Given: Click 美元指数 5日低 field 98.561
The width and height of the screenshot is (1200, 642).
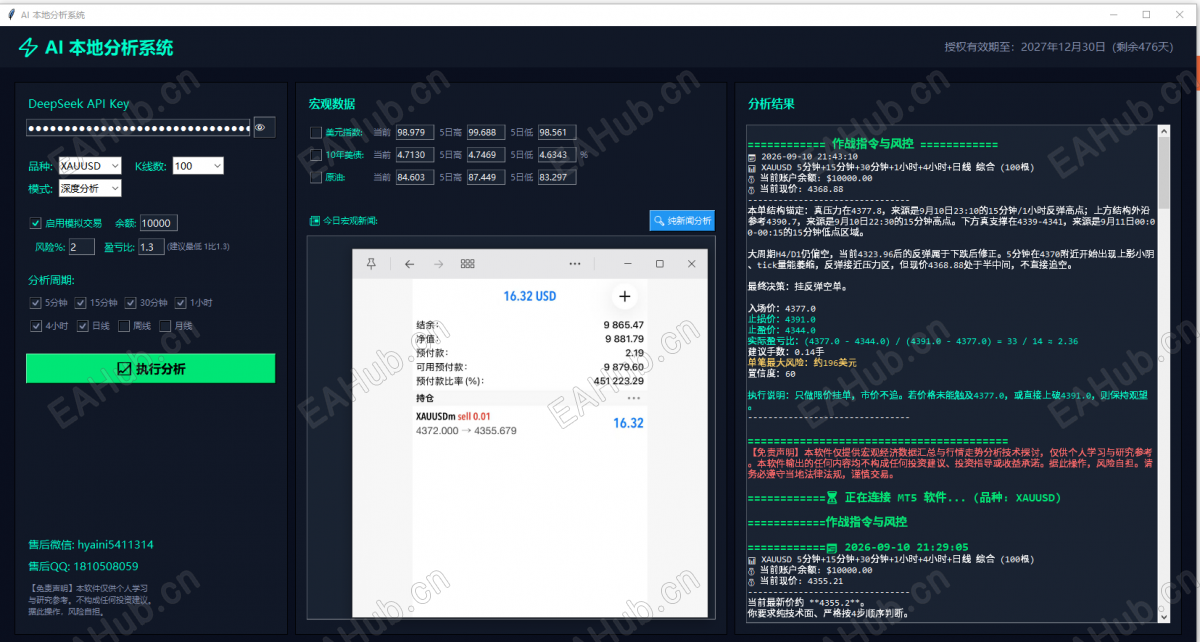Looking at the screenshot, I should click(x=557, y=132).
